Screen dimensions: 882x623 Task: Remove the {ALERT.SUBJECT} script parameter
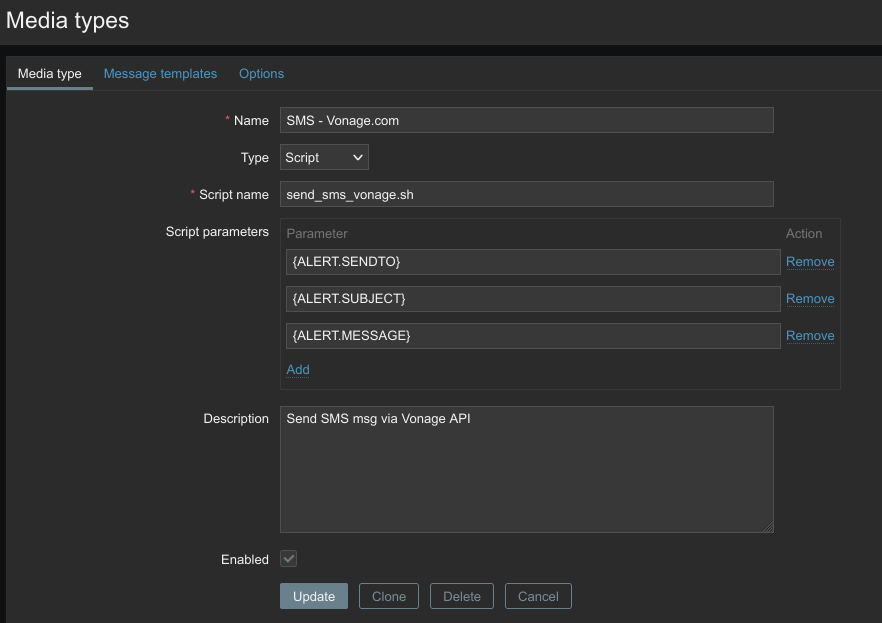point(809,299)
